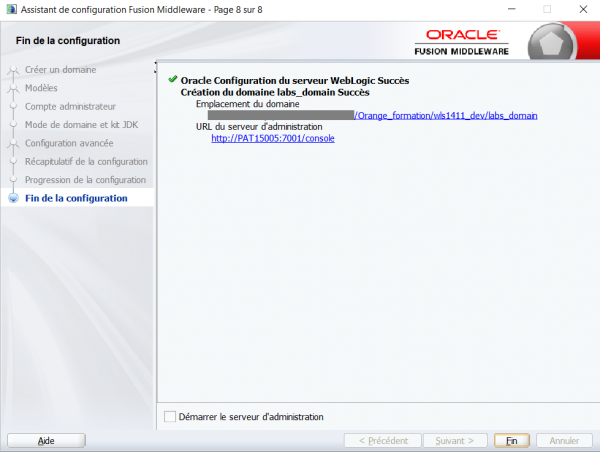
Task: Click the 'Emplacement du domaine' label
Action: pyautogui.click(x=248, y=104)
